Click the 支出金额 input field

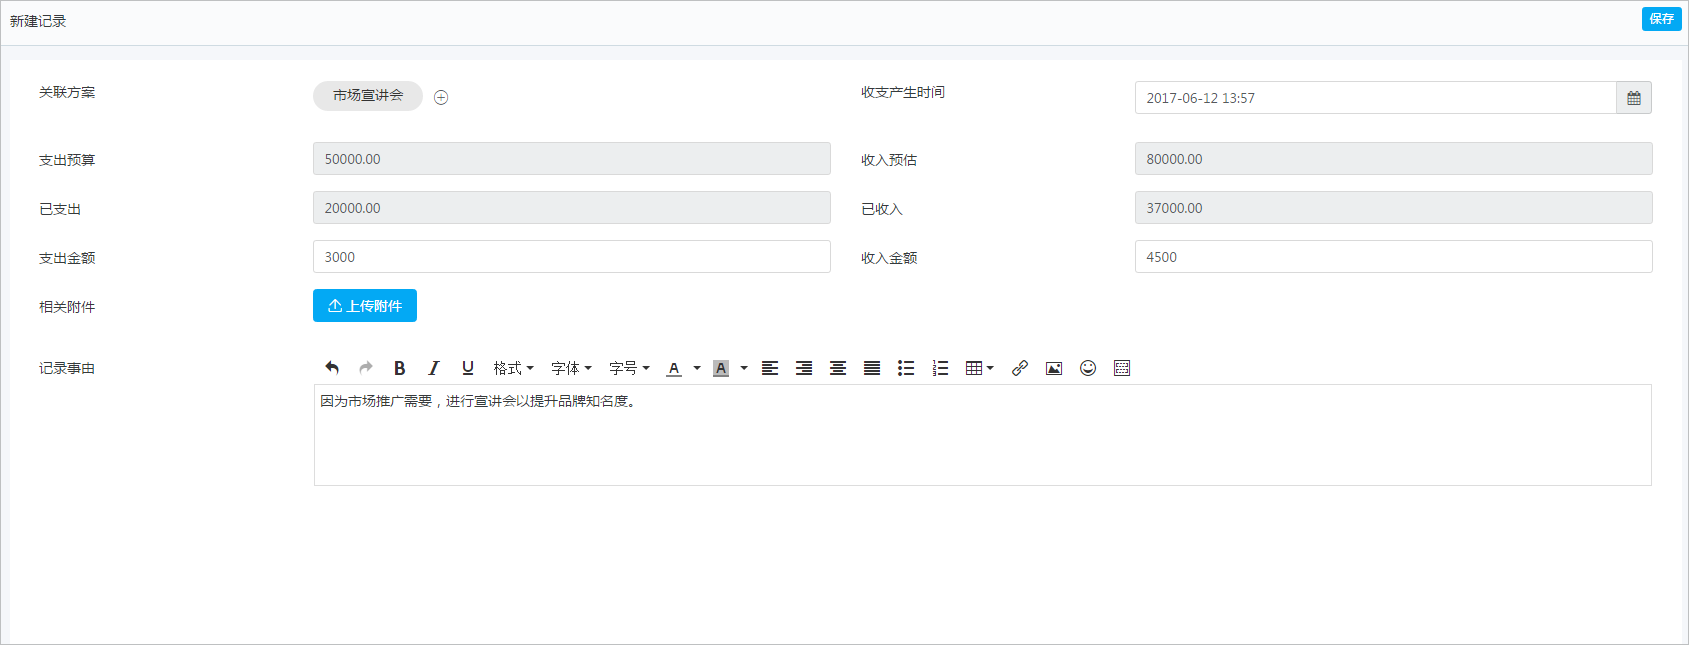571,257
